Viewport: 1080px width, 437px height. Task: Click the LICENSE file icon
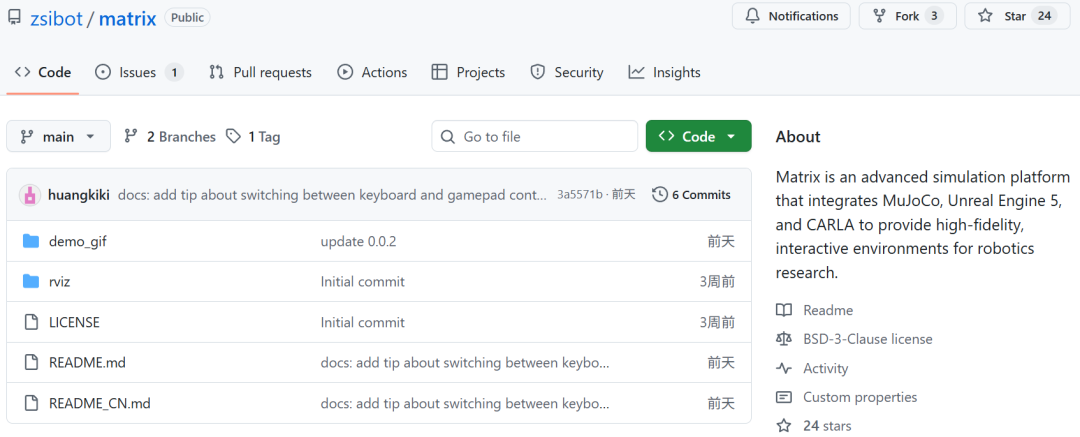pos(30,322)
